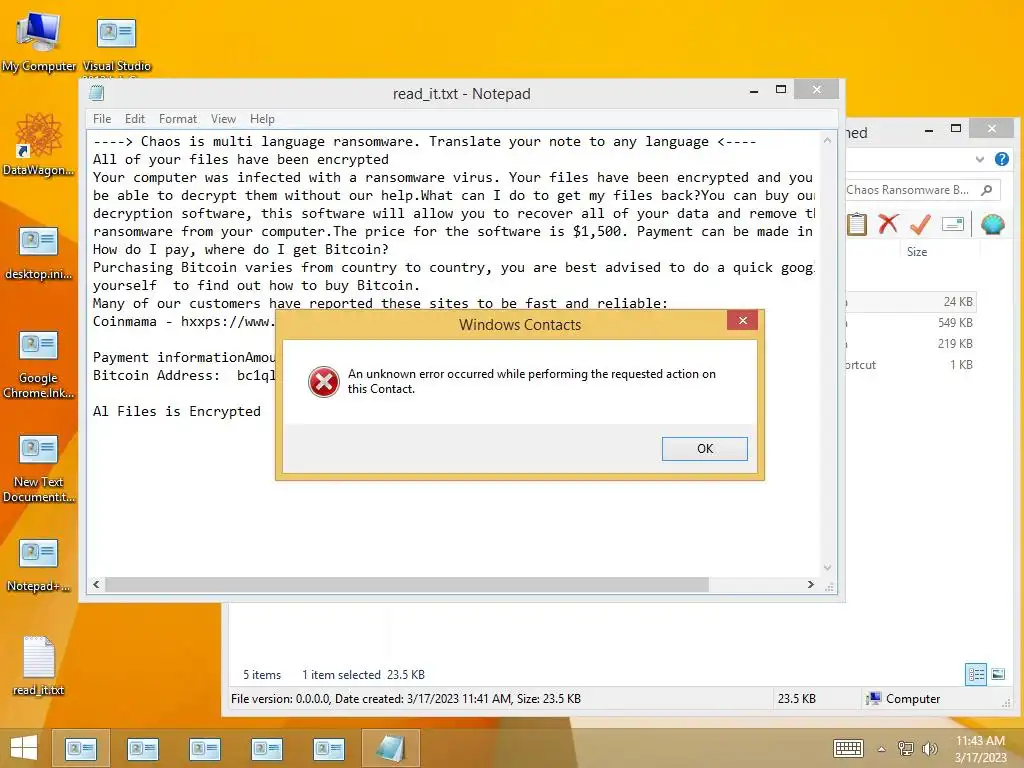The height and width of the screenshot is (768, 1024).
Task: Switch Explorer to details view
Action: 976,674
